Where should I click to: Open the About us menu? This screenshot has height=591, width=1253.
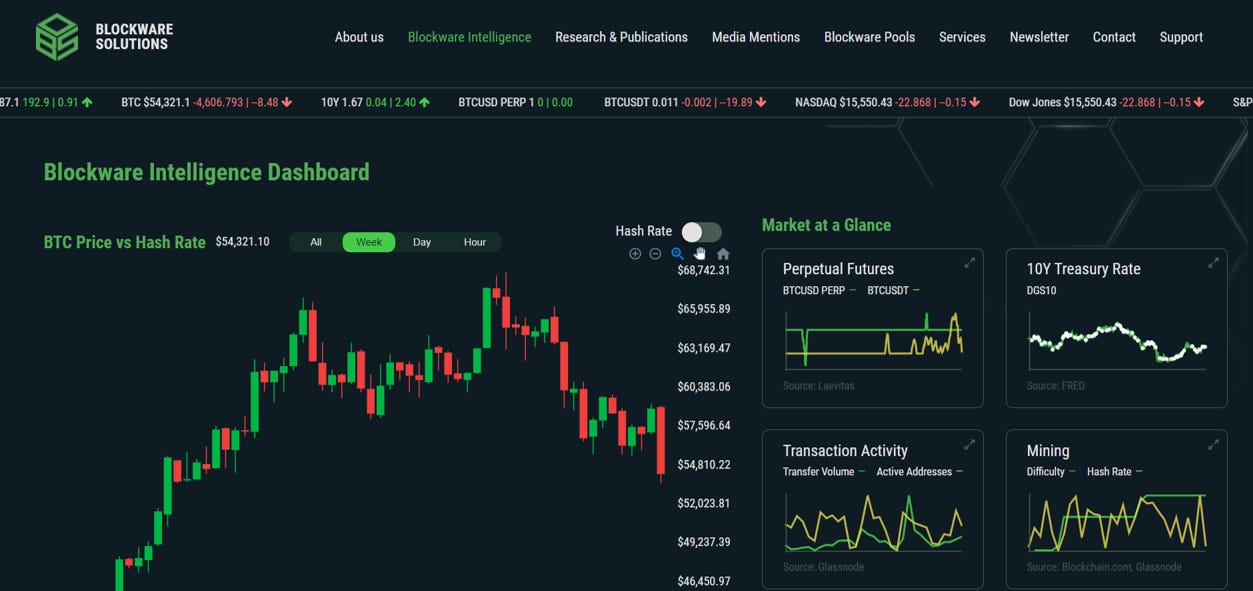click(x=359, y=37)
